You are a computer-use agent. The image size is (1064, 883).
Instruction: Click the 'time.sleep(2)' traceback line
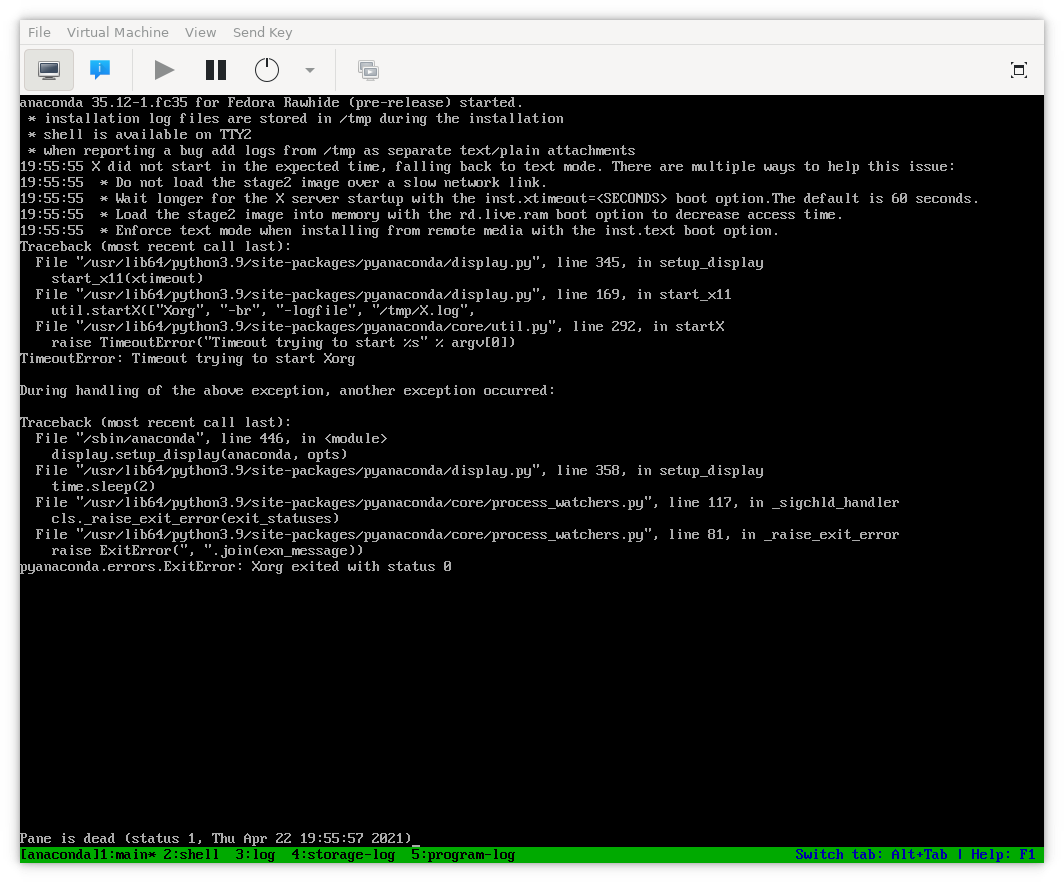pyautogui.click(x=103, y=486)
